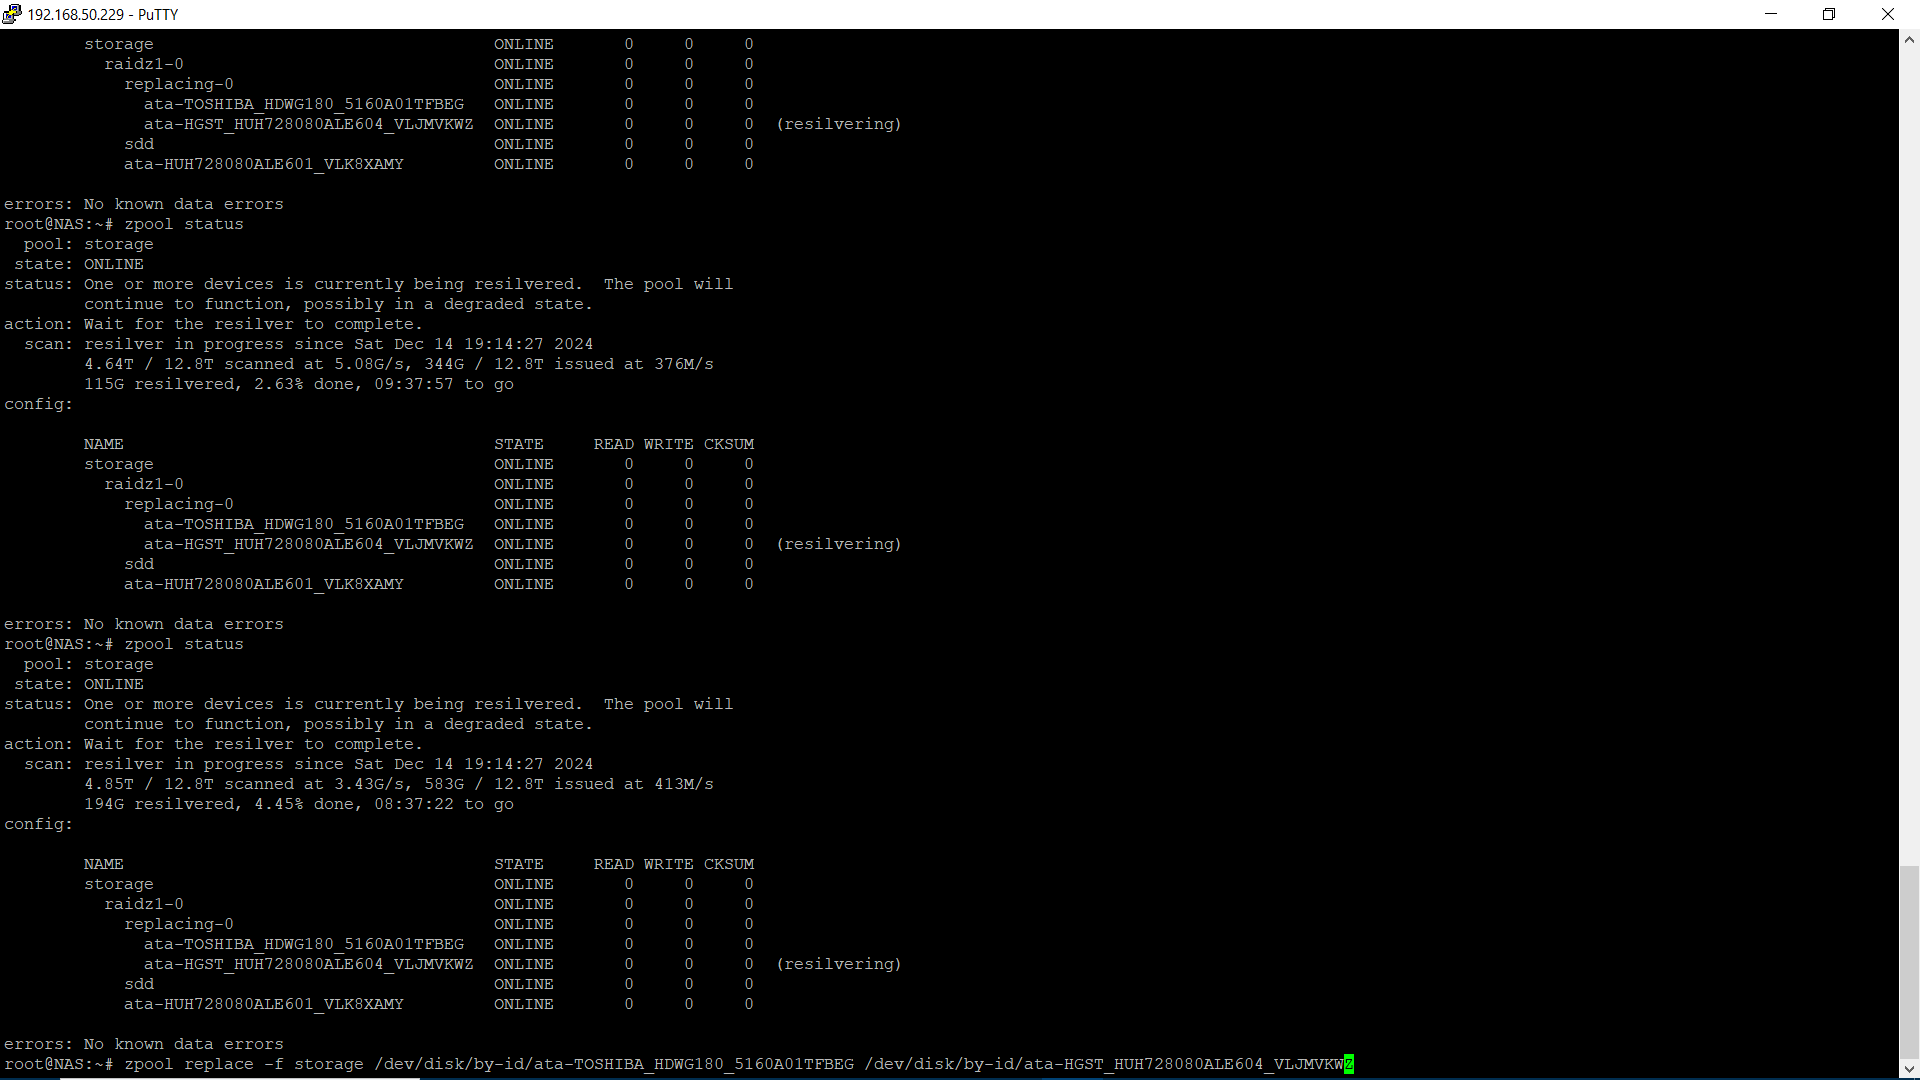Click the 'issued at 376M/s' text
The image size is (1920, 1080).
point(633,364)
